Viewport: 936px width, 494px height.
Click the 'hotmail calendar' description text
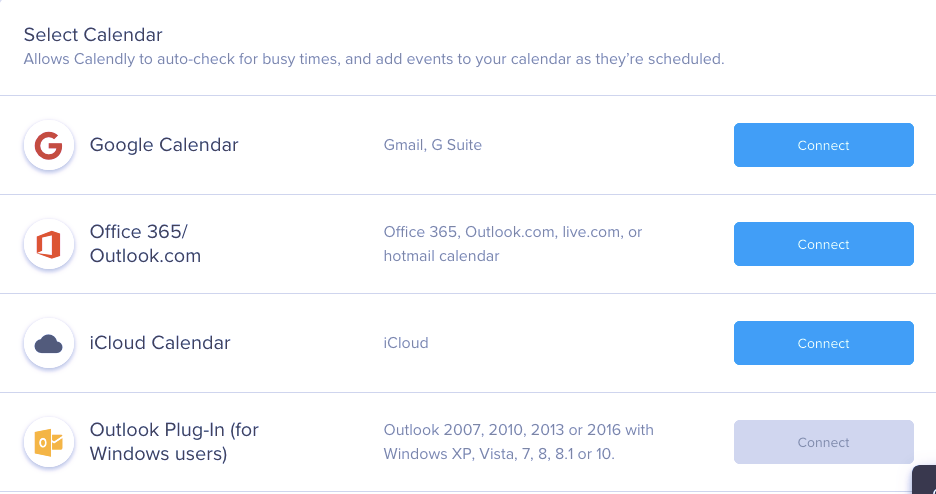441,256
